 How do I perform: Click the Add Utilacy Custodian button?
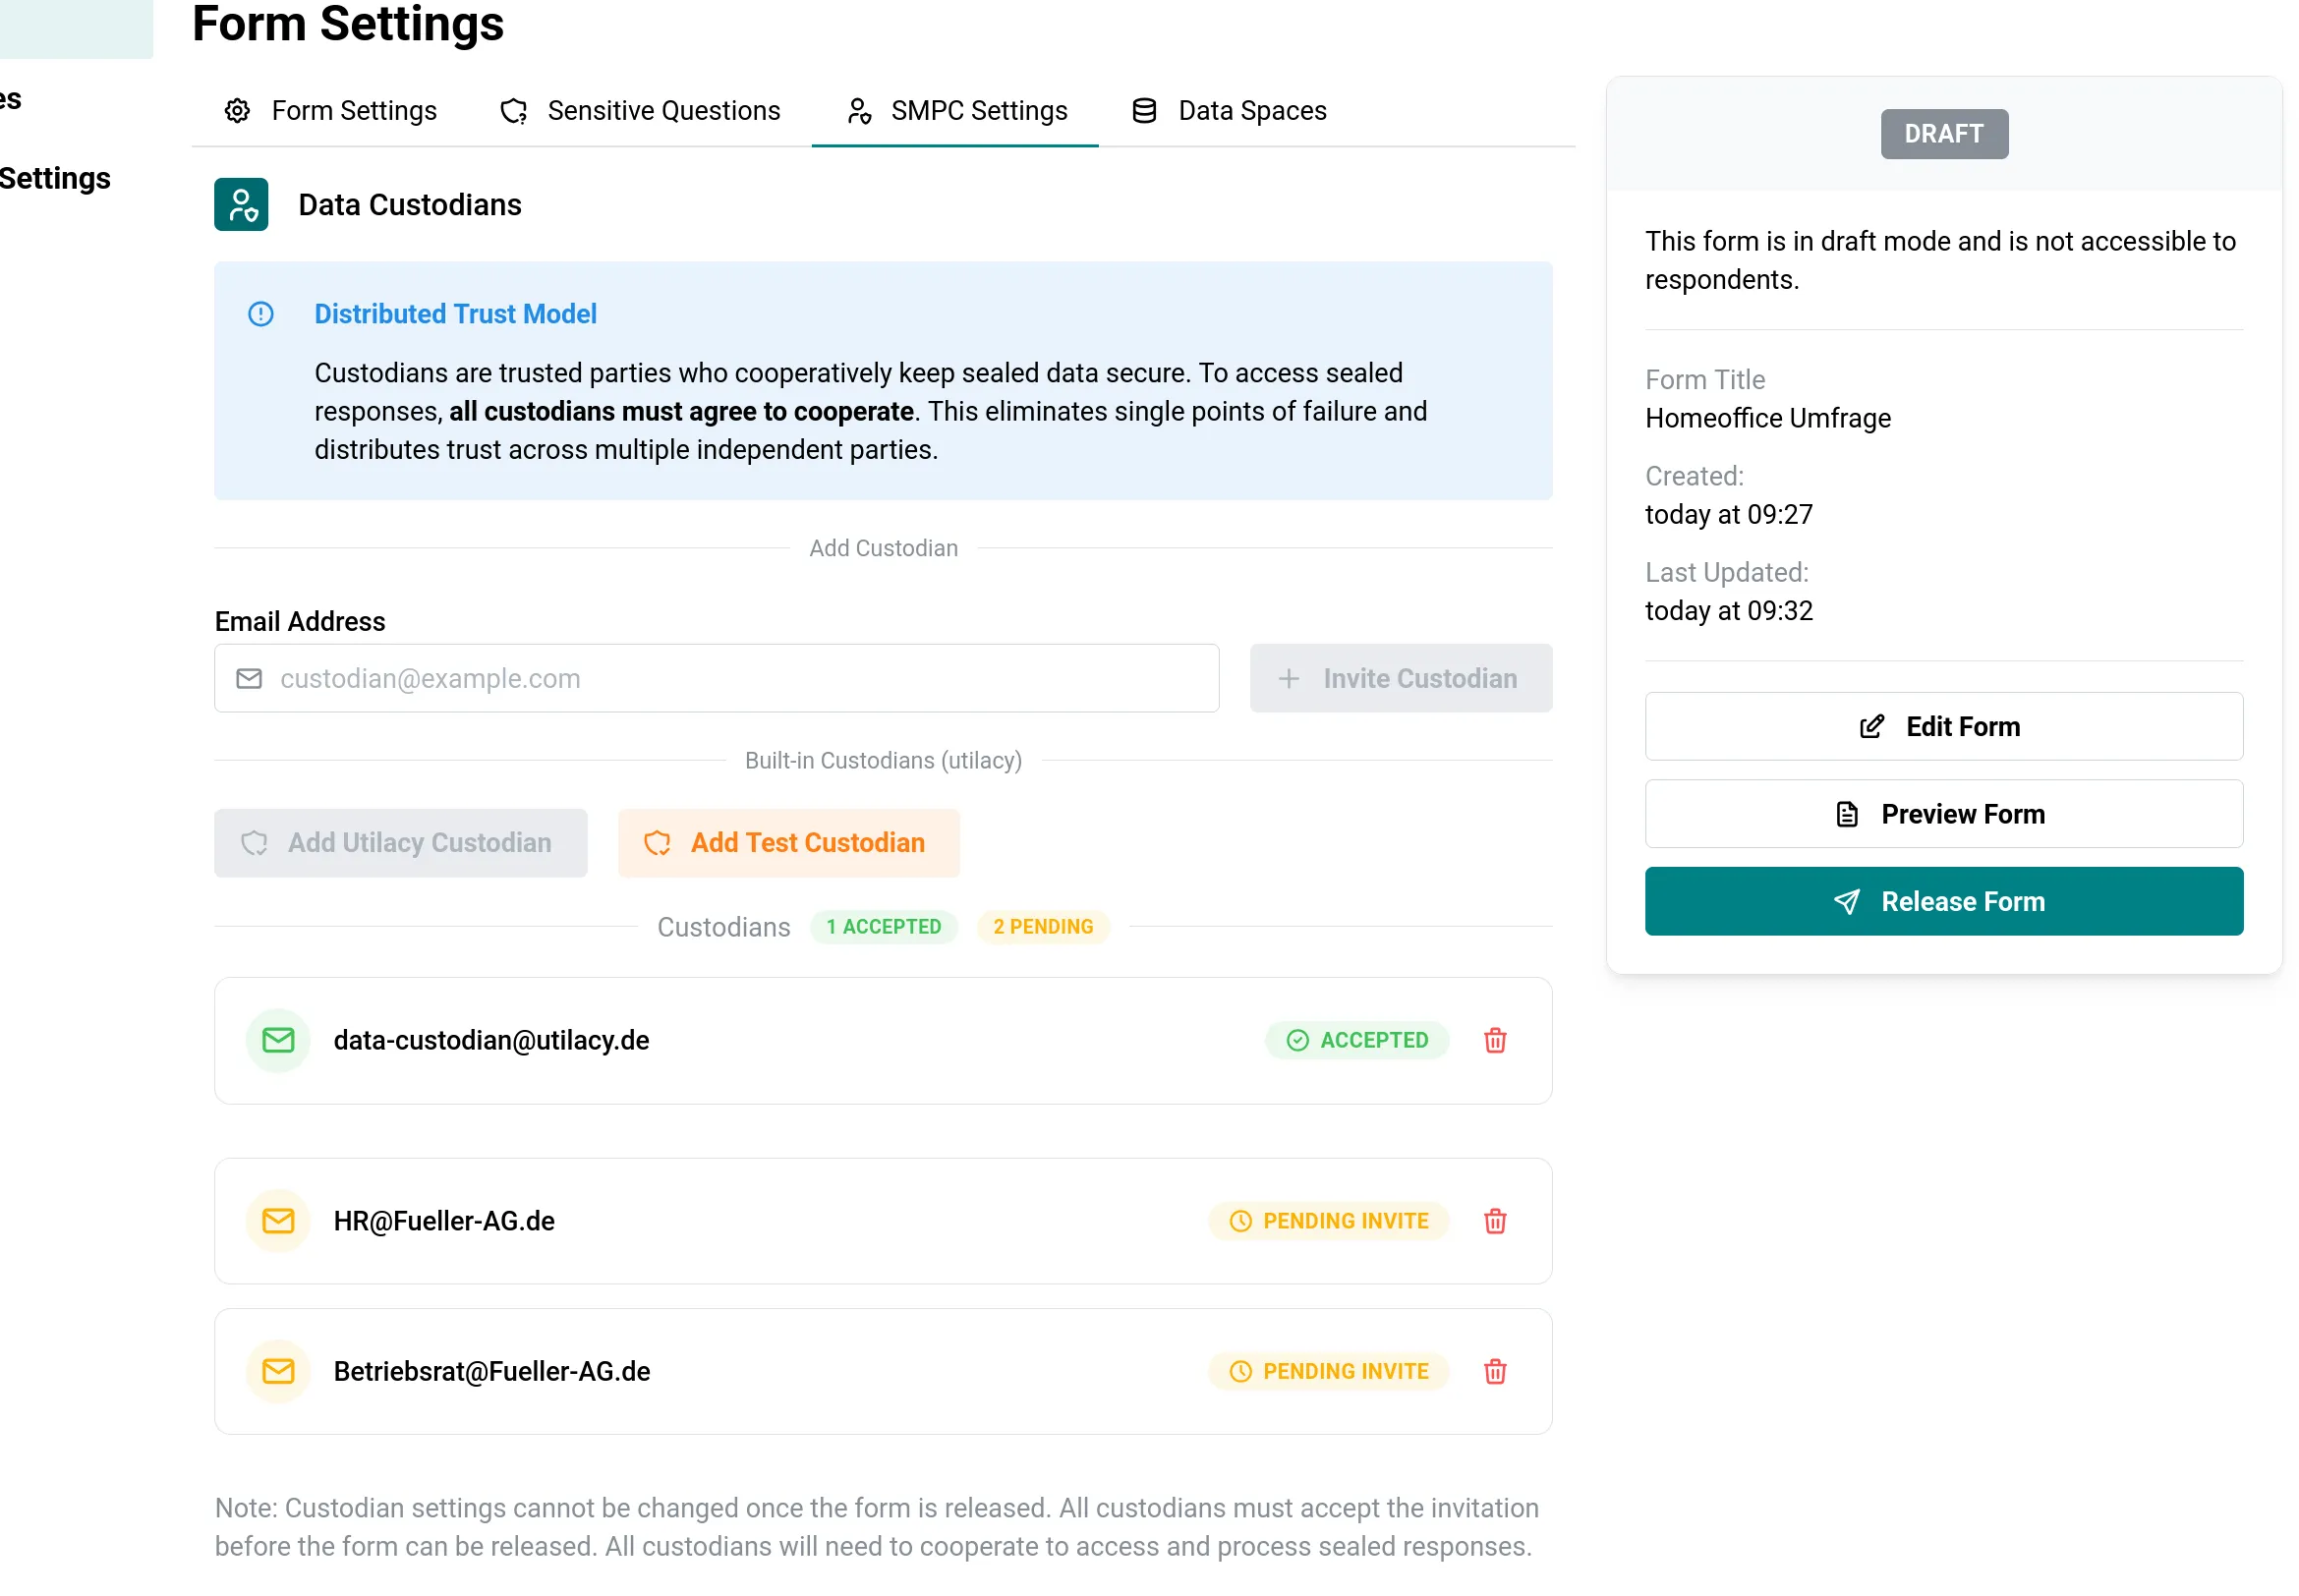(400, 843)
